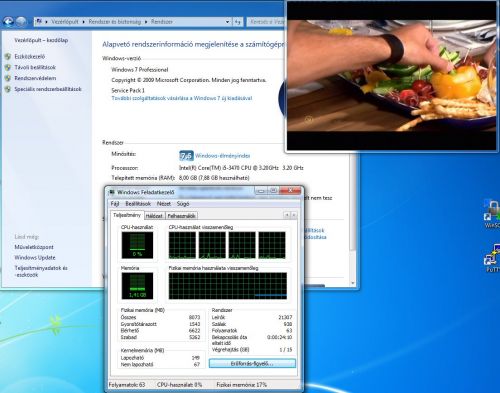Click the CPU-használat: 0% status bar entry

coord(180,385)
